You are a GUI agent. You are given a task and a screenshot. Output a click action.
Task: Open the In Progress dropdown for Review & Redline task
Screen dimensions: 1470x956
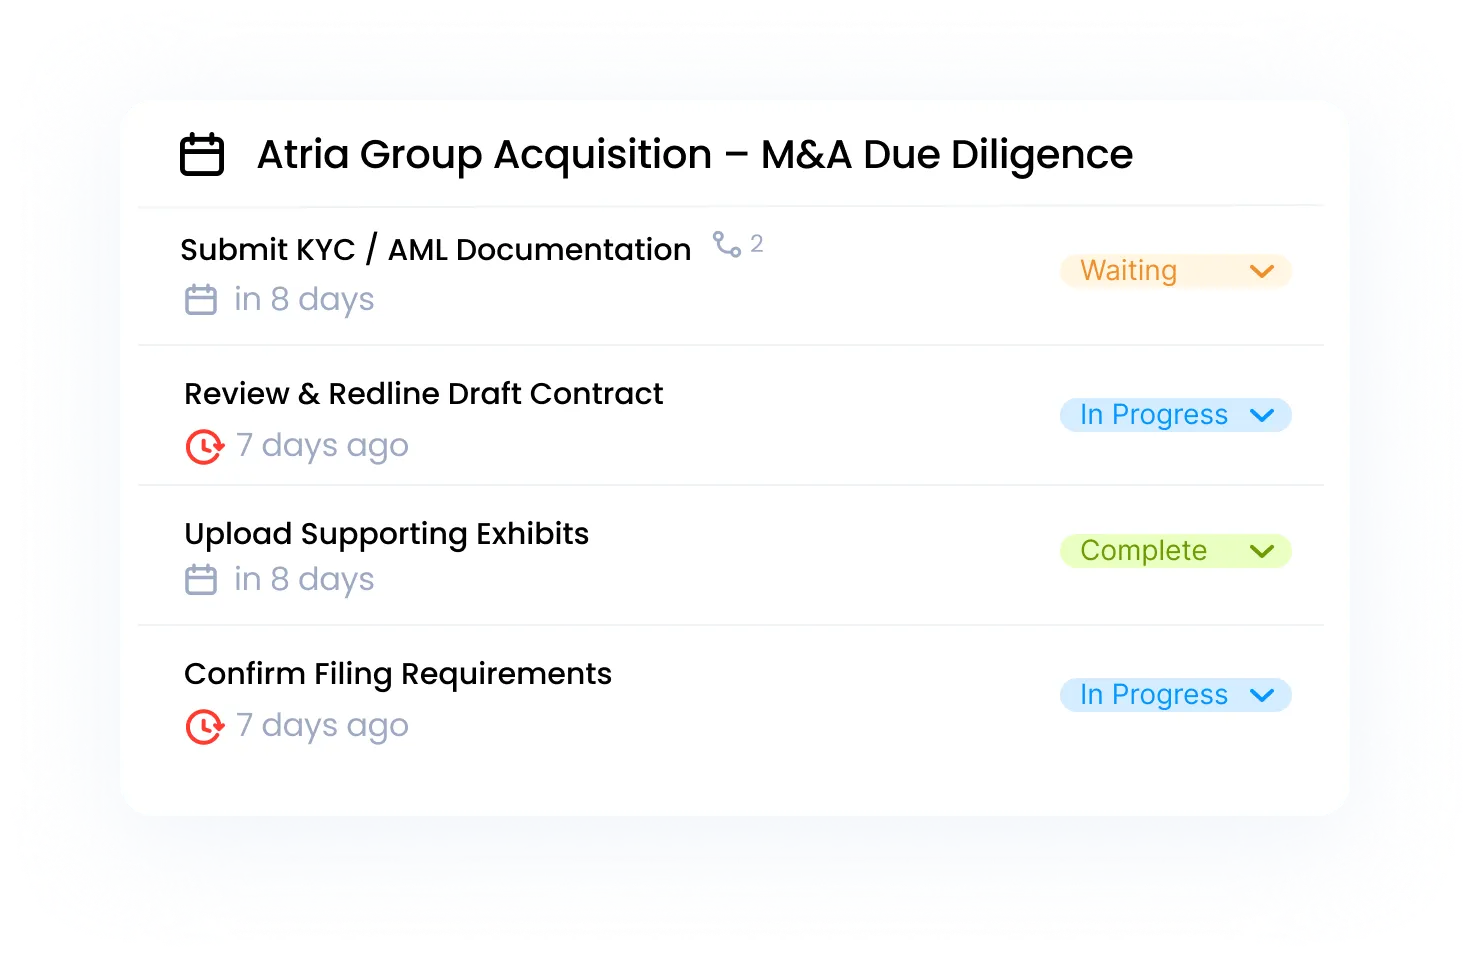[1175, 414]
